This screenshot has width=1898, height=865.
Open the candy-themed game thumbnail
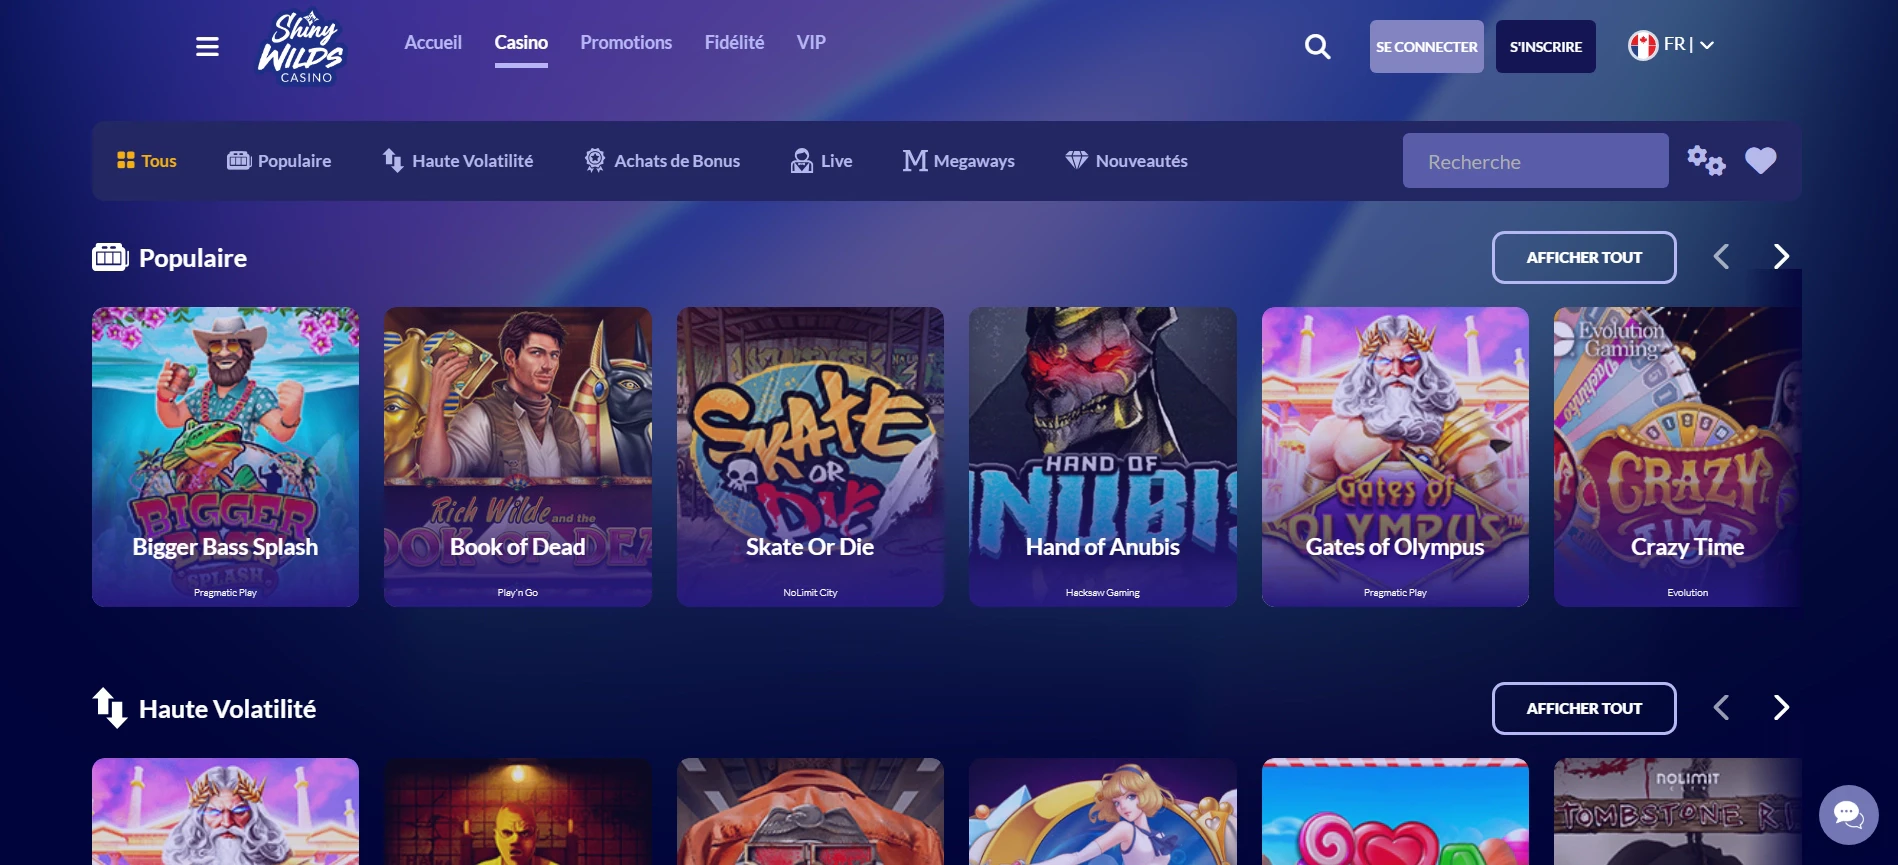point(1395,811)
